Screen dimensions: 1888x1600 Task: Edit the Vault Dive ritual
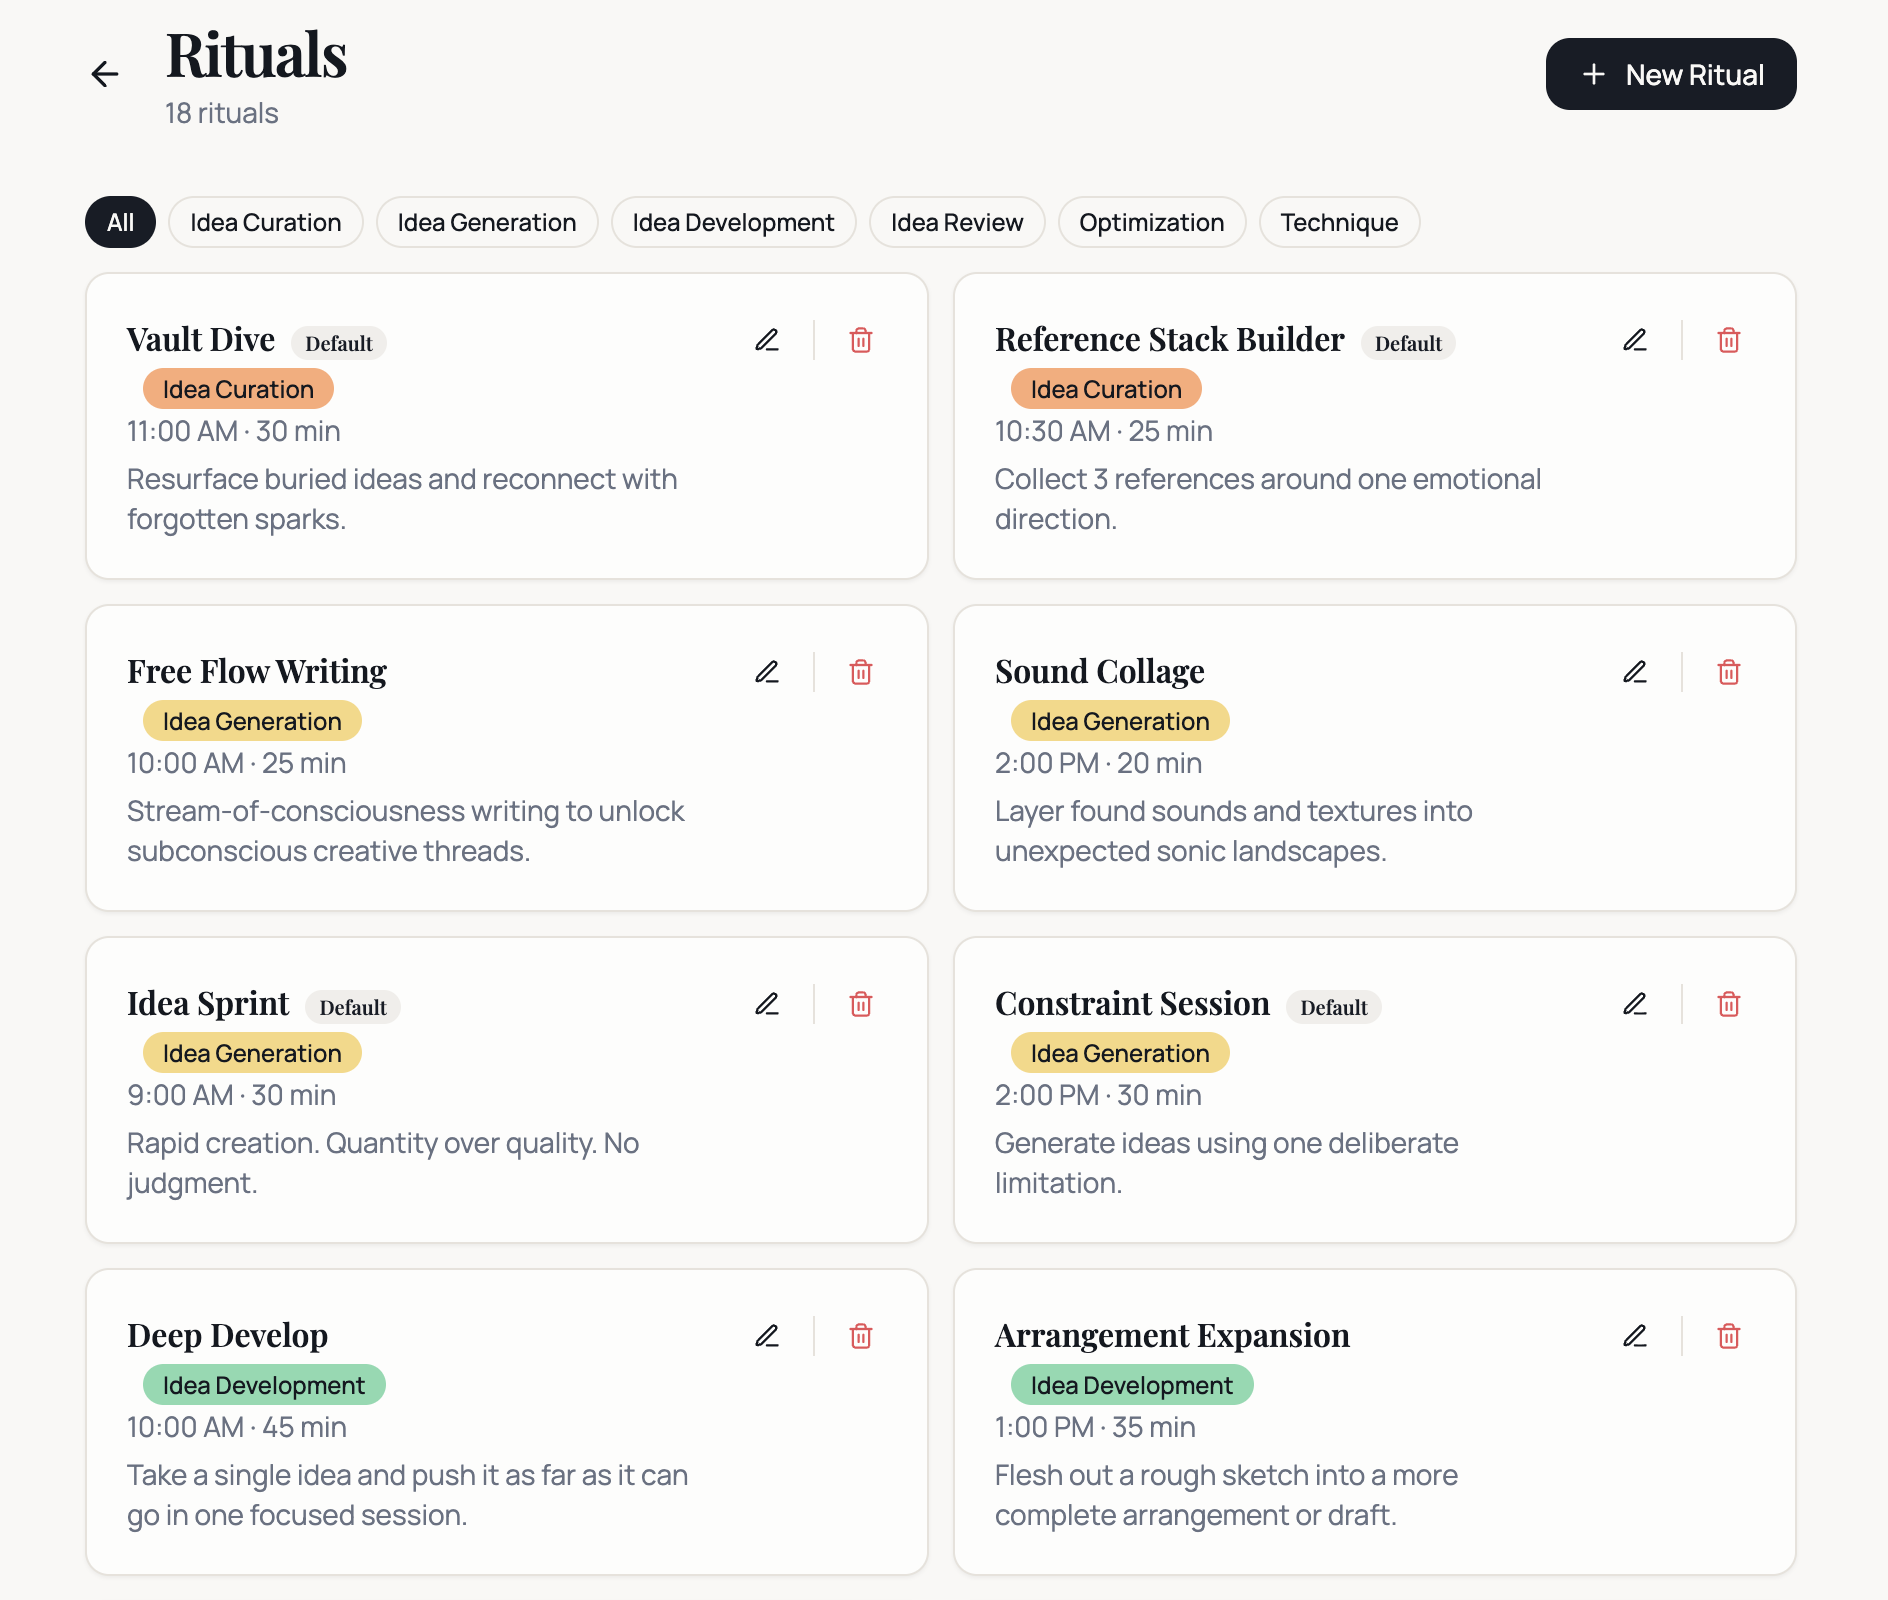pos(767,340)
